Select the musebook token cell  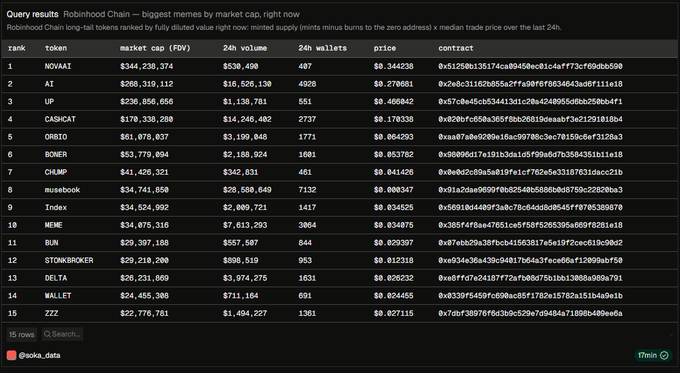62,190
